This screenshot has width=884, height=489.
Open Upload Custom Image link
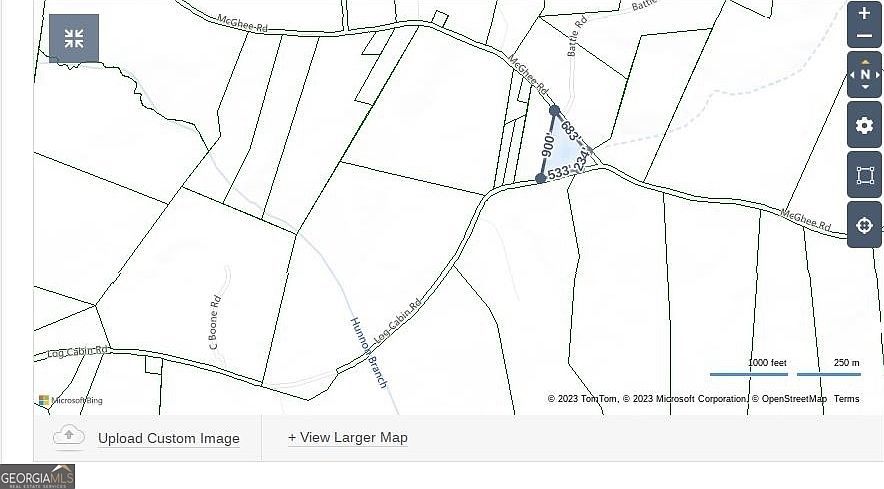169,438
